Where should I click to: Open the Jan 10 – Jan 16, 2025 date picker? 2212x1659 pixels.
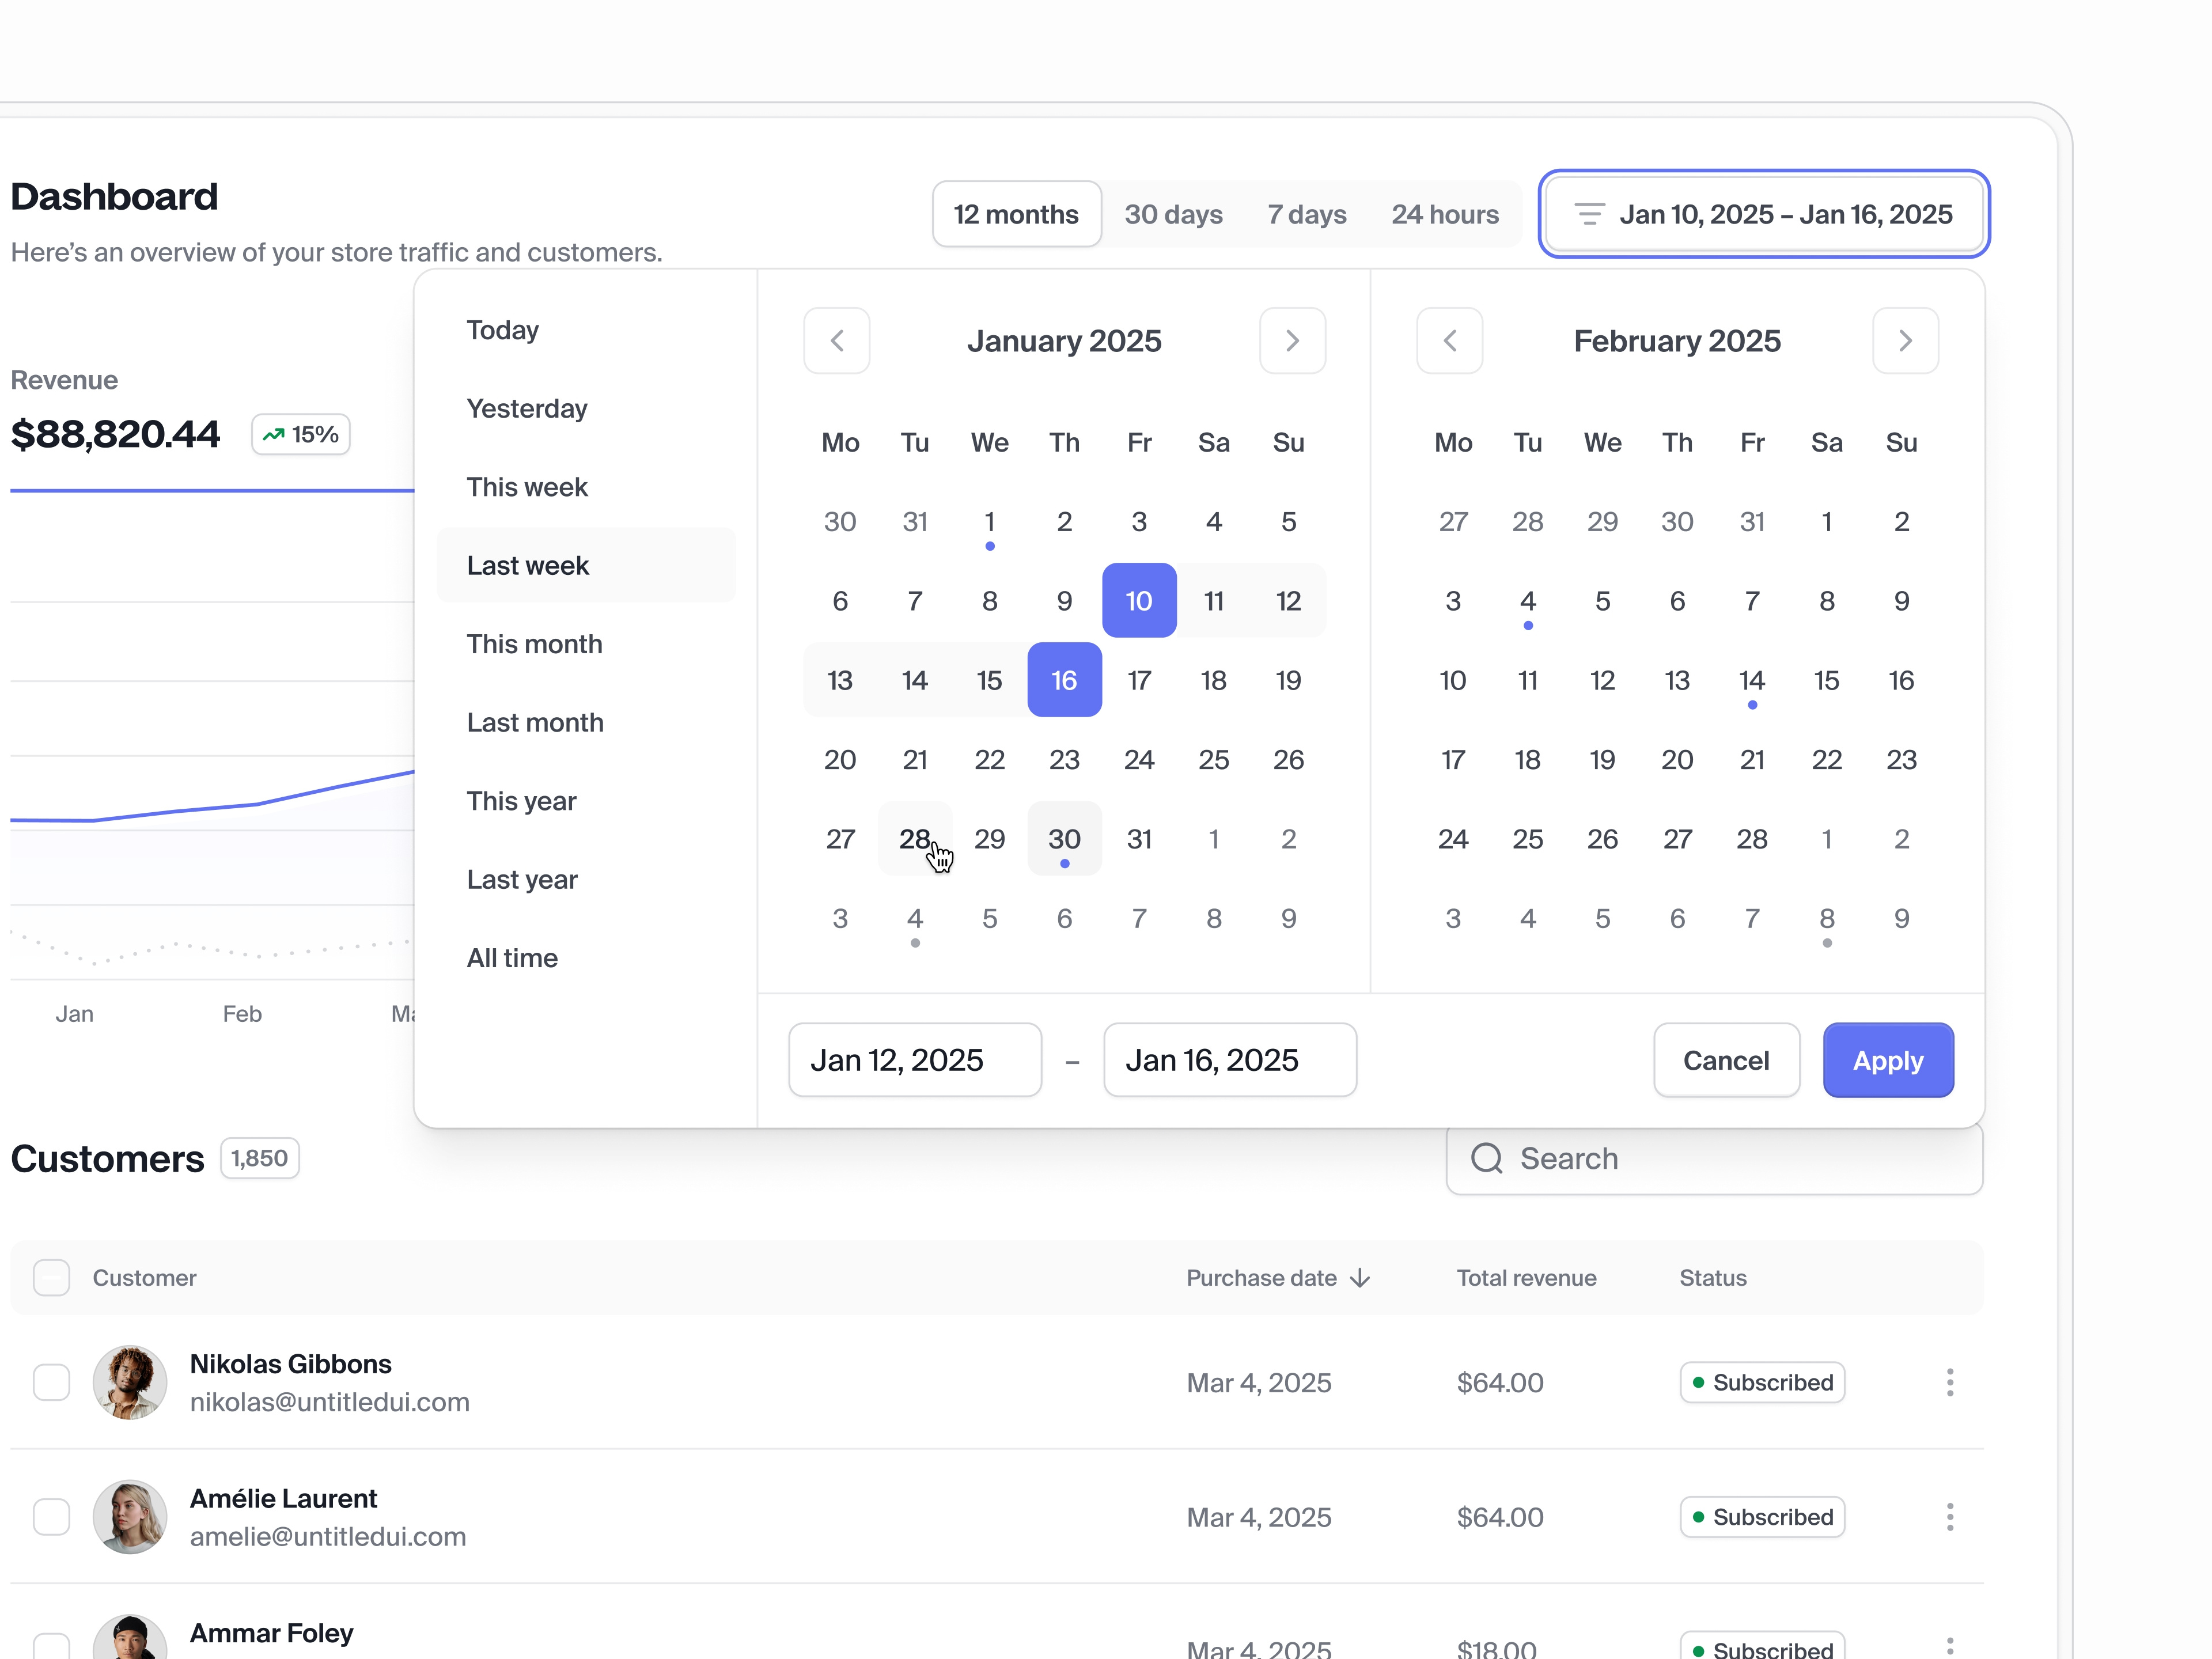coord(1764,214)
